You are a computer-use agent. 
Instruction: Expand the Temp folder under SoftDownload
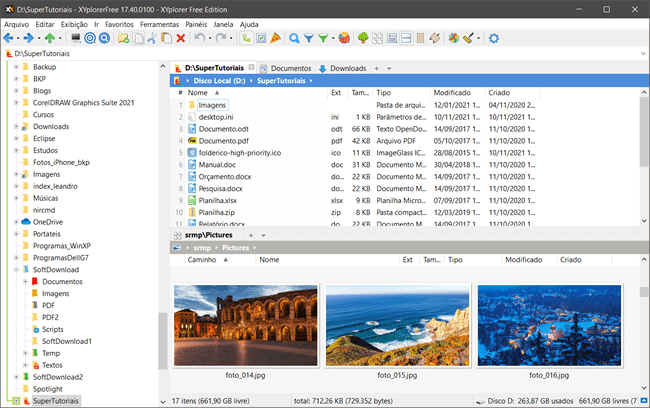(25, 353)
